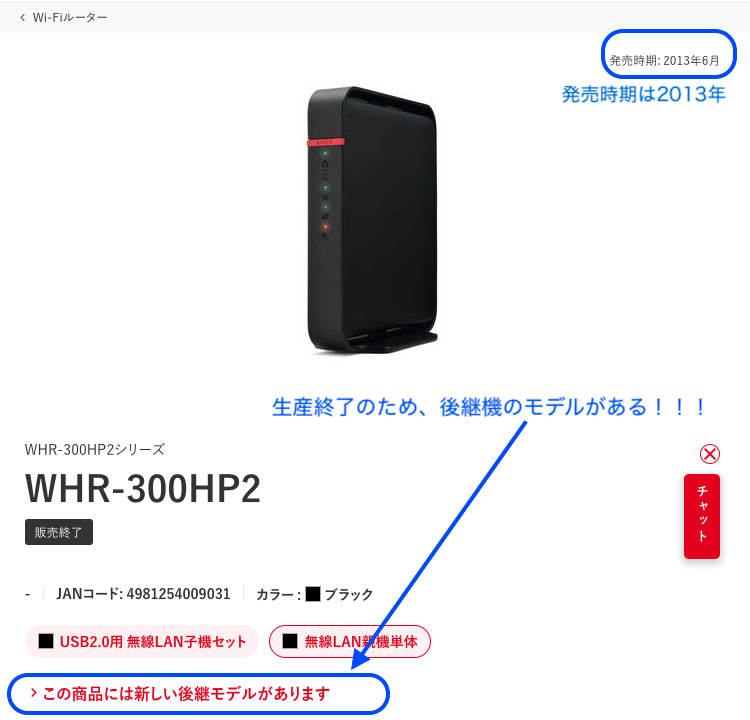Select 無線LAN親機単体 option
Screen dimensions: 750x720
tap(350, 642)
